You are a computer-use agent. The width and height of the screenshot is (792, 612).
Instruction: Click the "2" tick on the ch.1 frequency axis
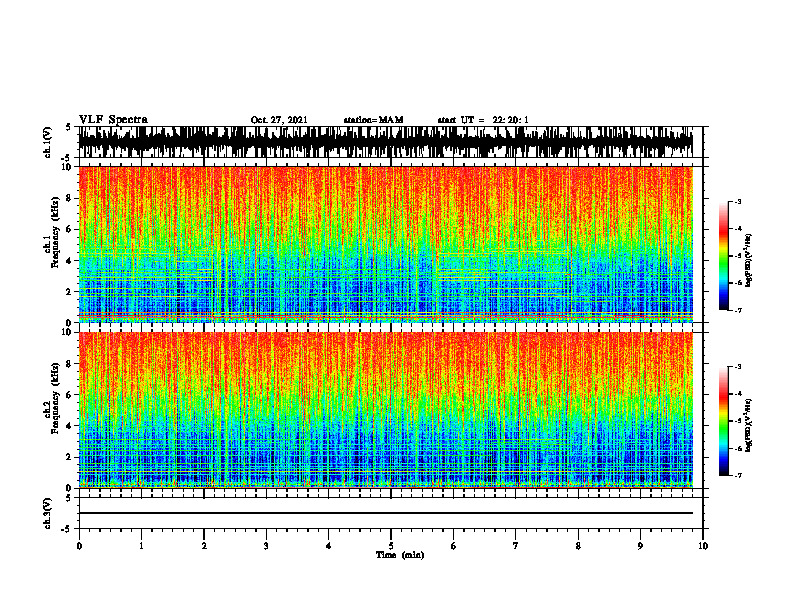69,291
